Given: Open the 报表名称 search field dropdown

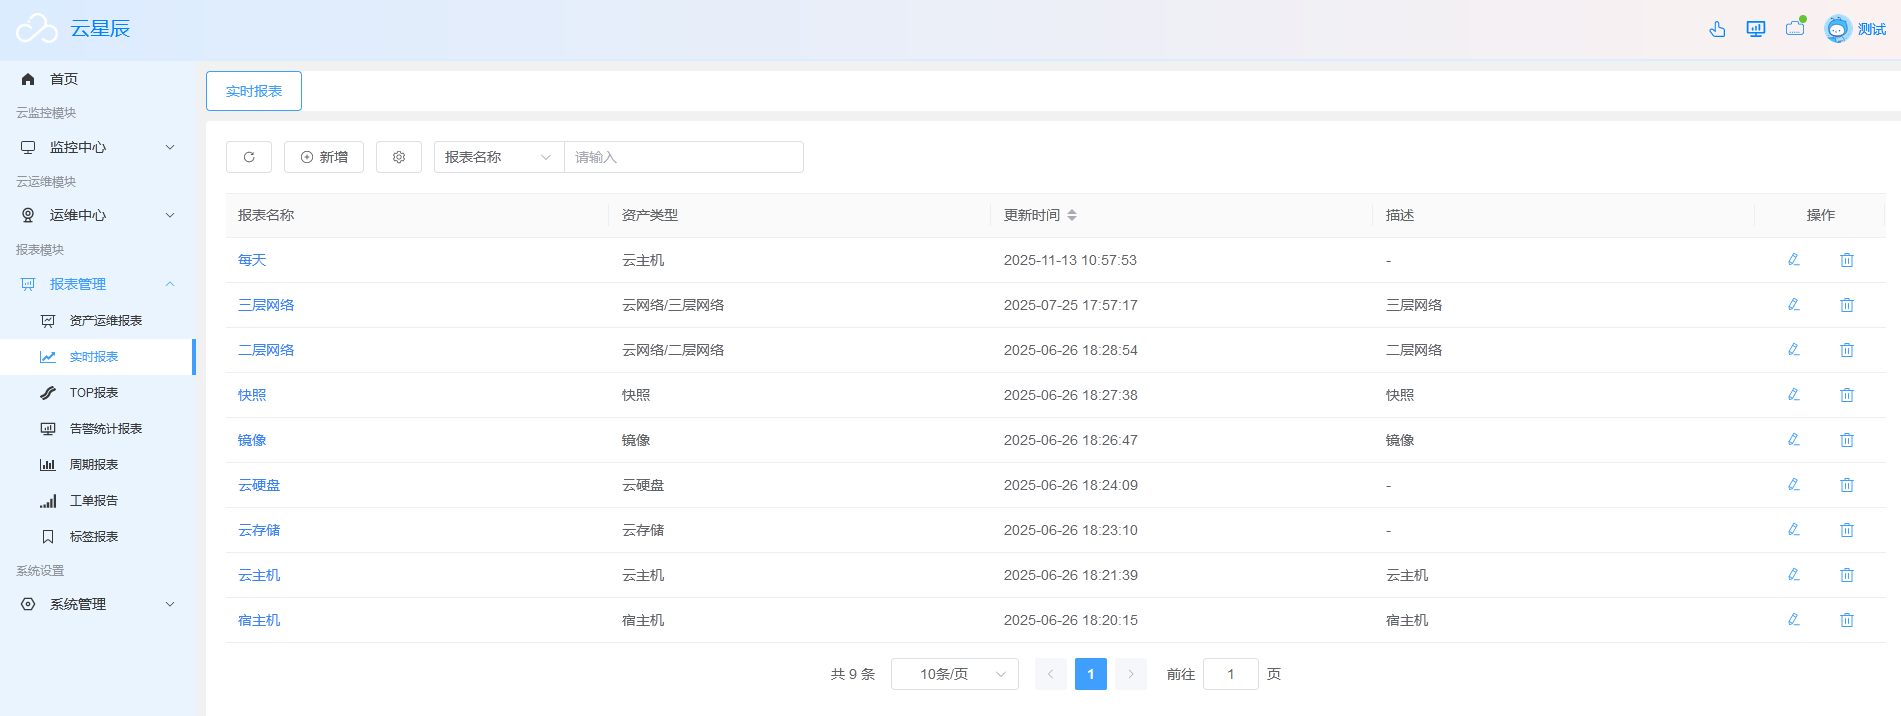Looking at the screenshot, I should 499,157.
